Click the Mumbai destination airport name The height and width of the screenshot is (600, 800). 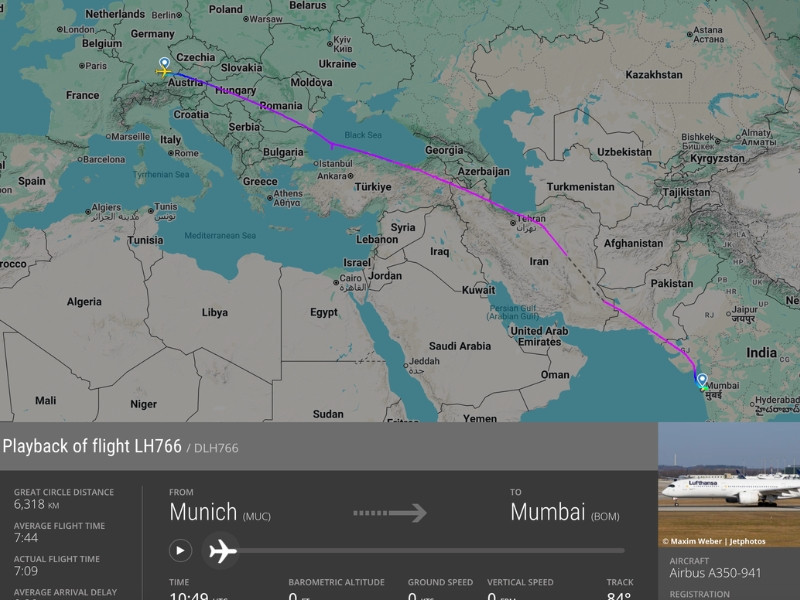[548, 512]
